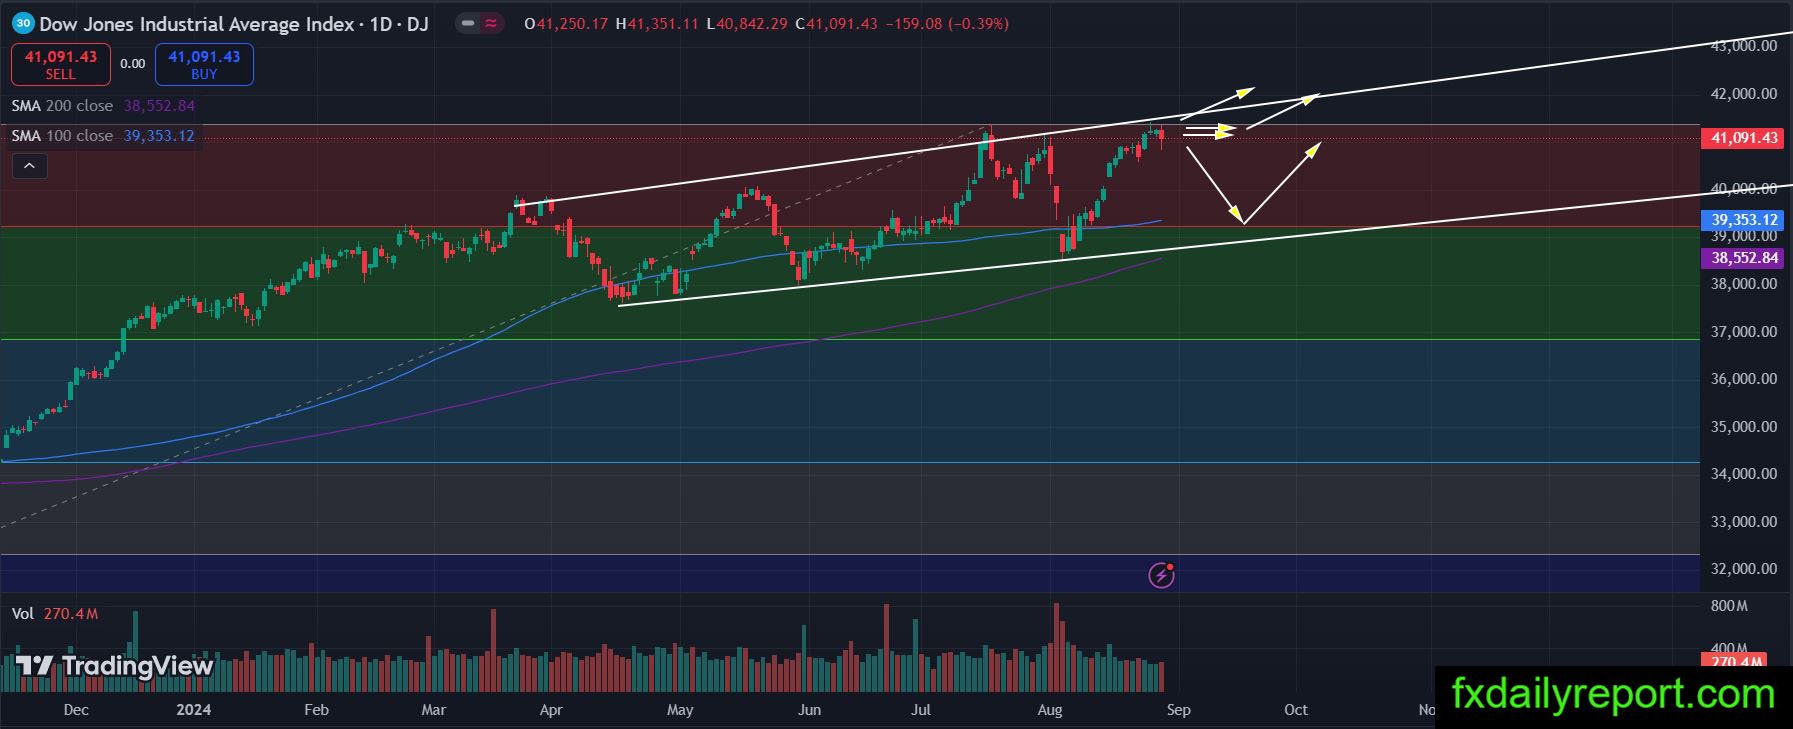The image size is (1793, 729).
Task: Click the purple 38,552.84 SMA price axis label
Action: pyautogui.click(x=1742, y=258)
